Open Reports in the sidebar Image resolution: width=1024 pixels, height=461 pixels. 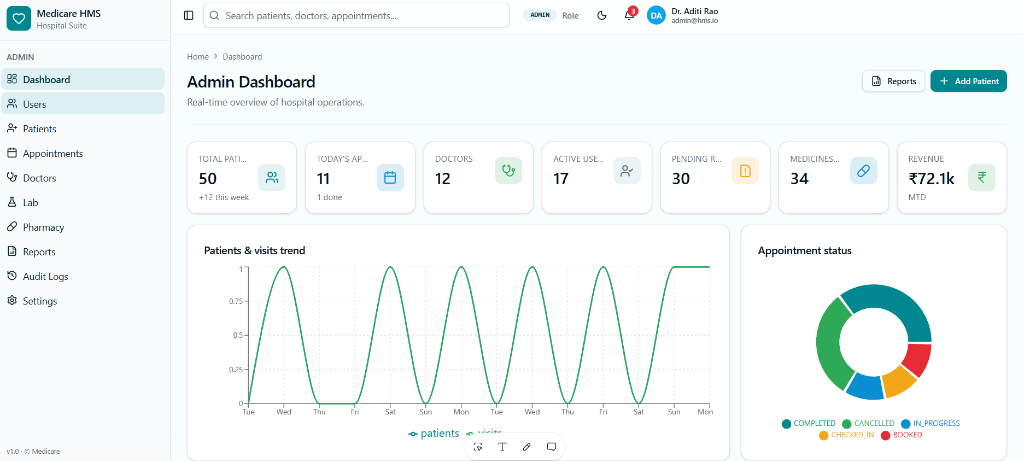[x=83, y=251]
